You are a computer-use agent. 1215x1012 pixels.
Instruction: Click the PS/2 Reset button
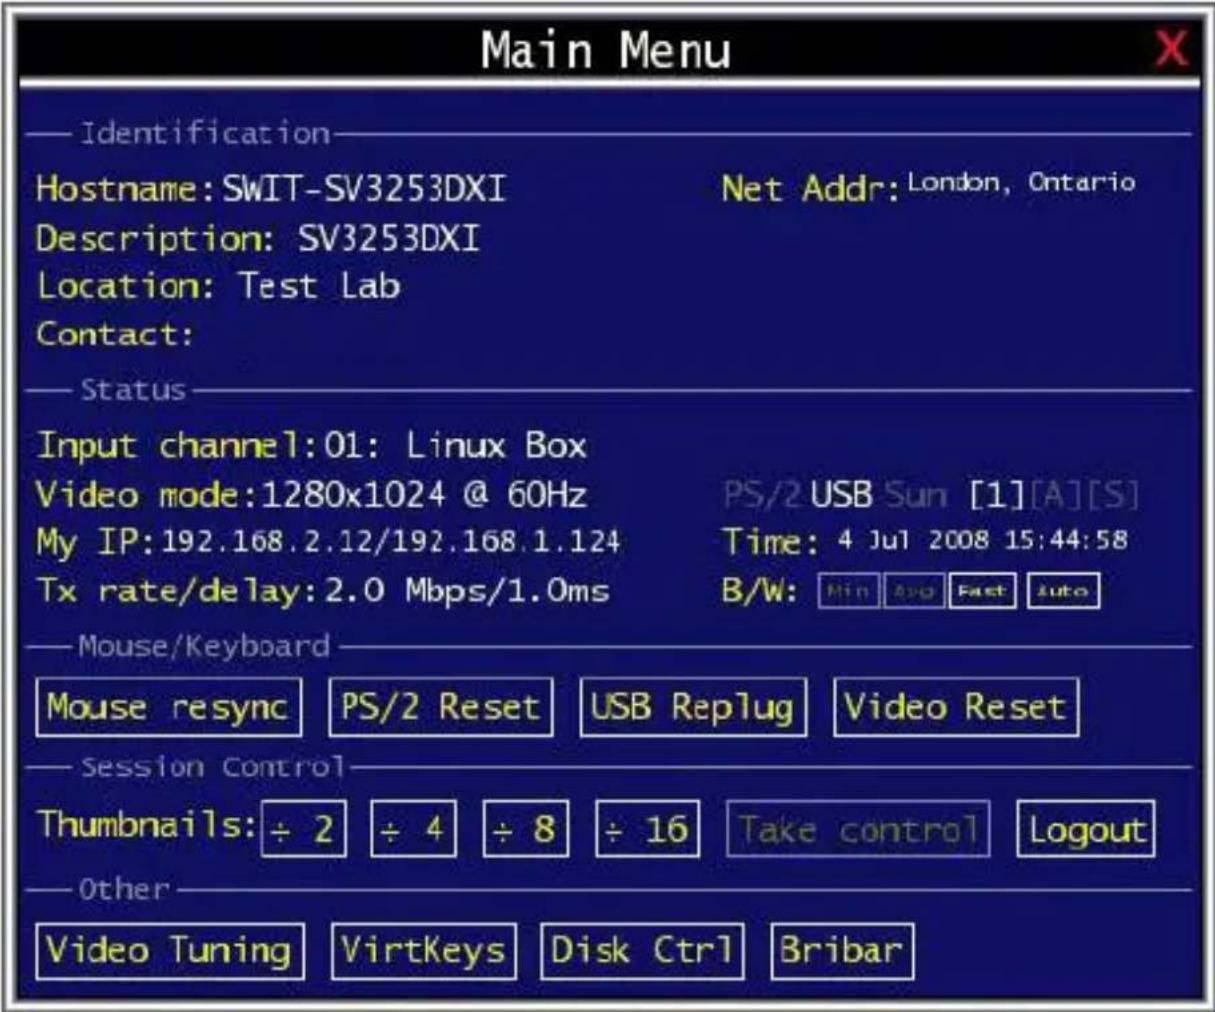click(x=441, y=707)
